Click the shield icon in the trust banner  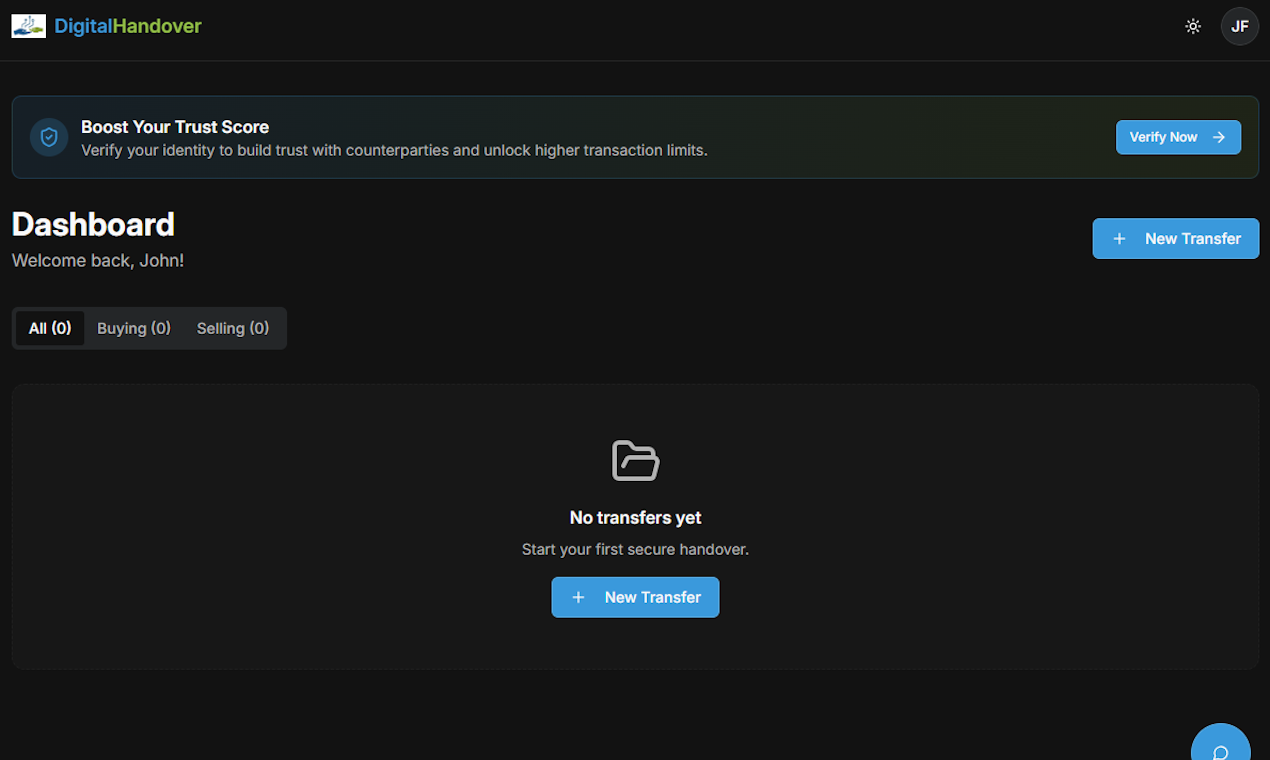(x=48, y=137)
